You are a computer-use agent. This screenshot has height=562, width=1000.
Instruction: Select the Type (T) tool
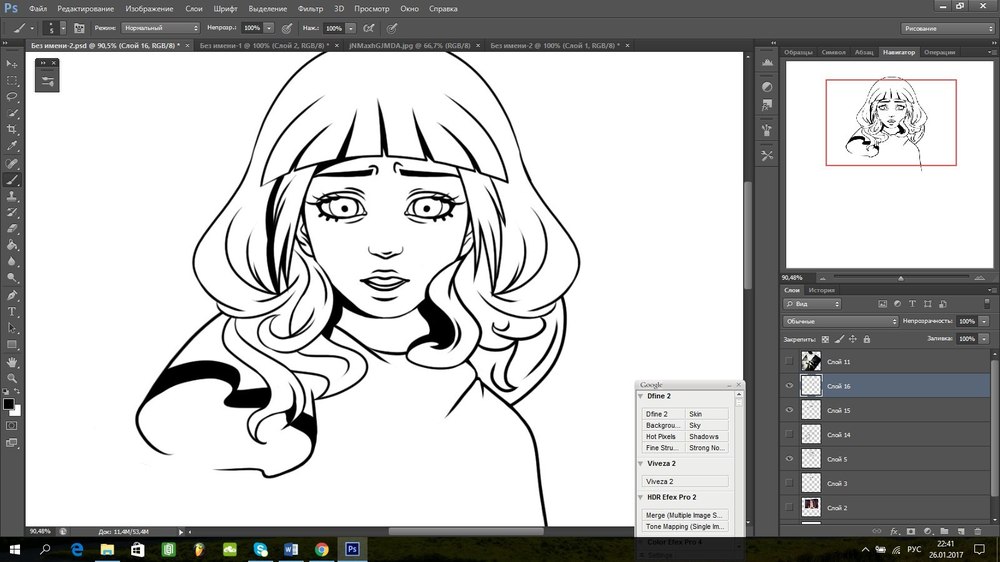(x=12, y=311)
